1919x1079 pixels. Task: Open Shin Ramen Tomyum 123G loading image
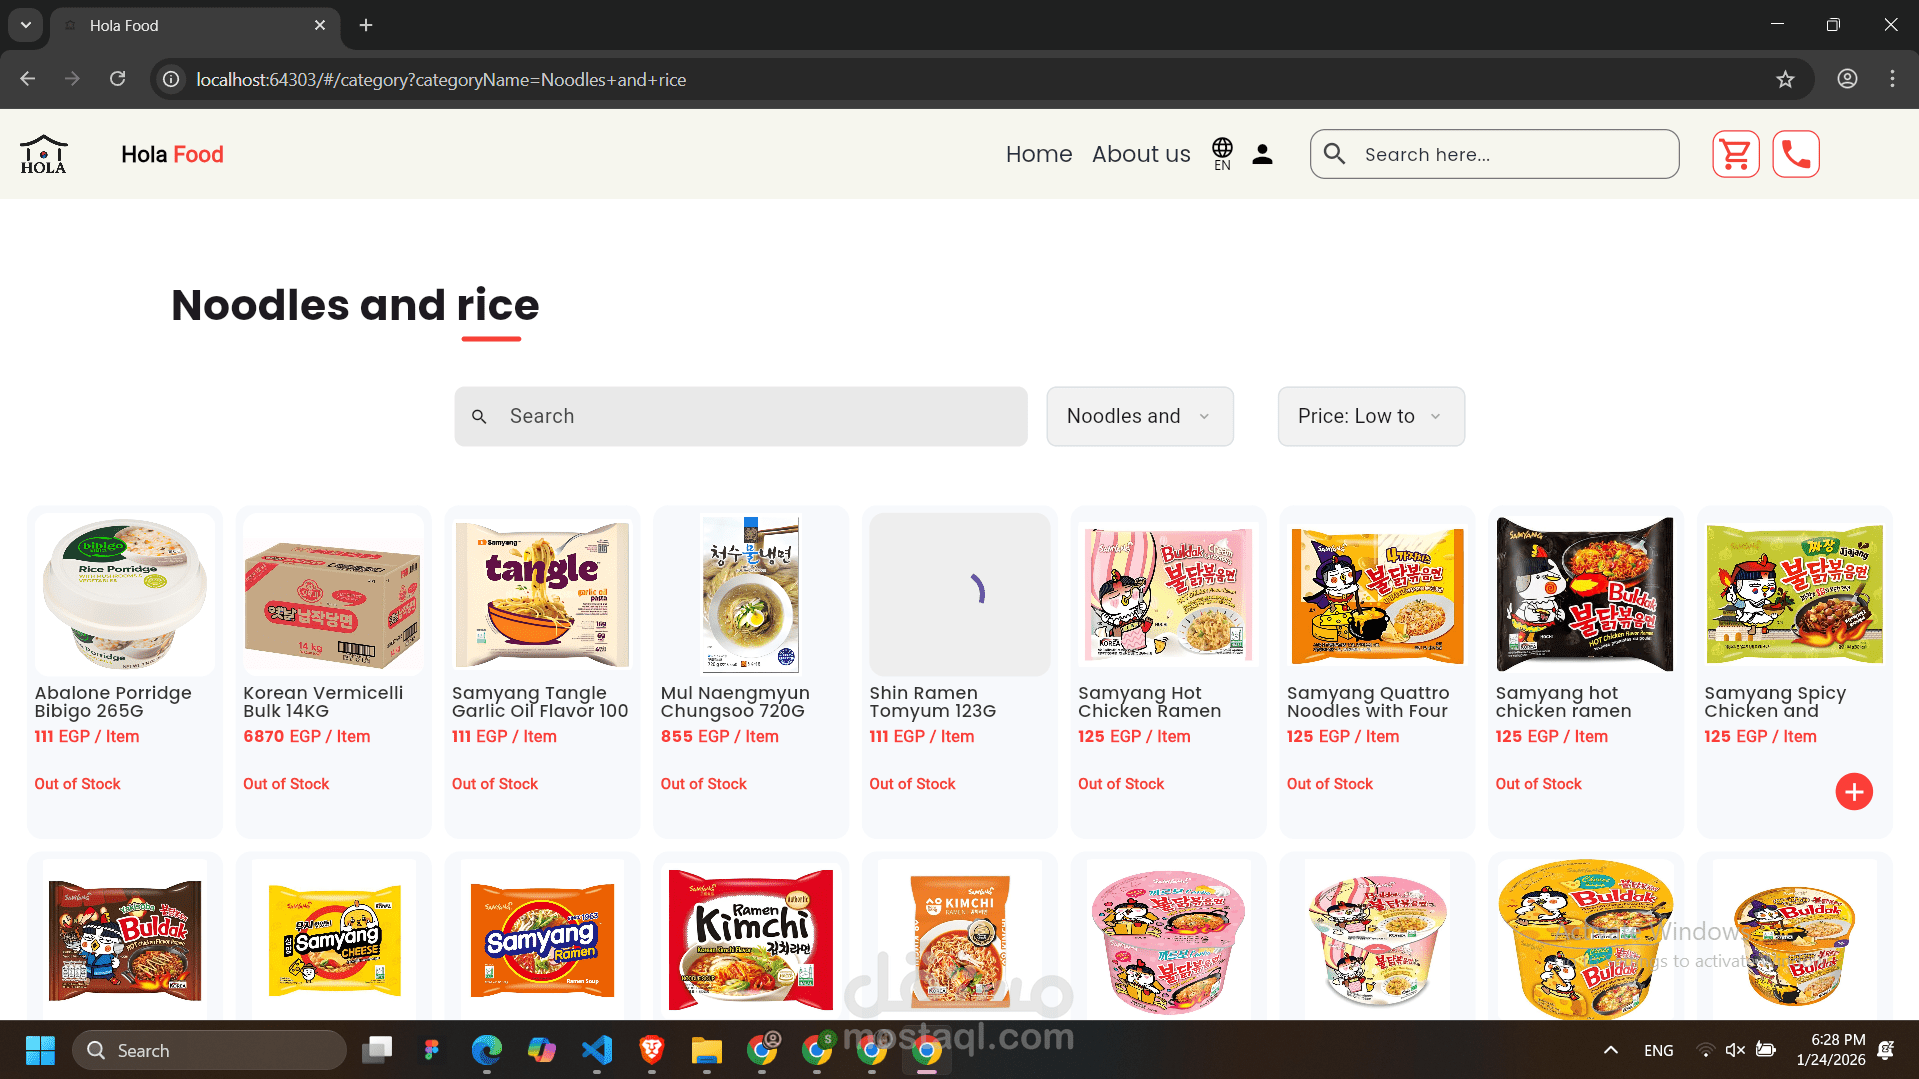(959, 594)
